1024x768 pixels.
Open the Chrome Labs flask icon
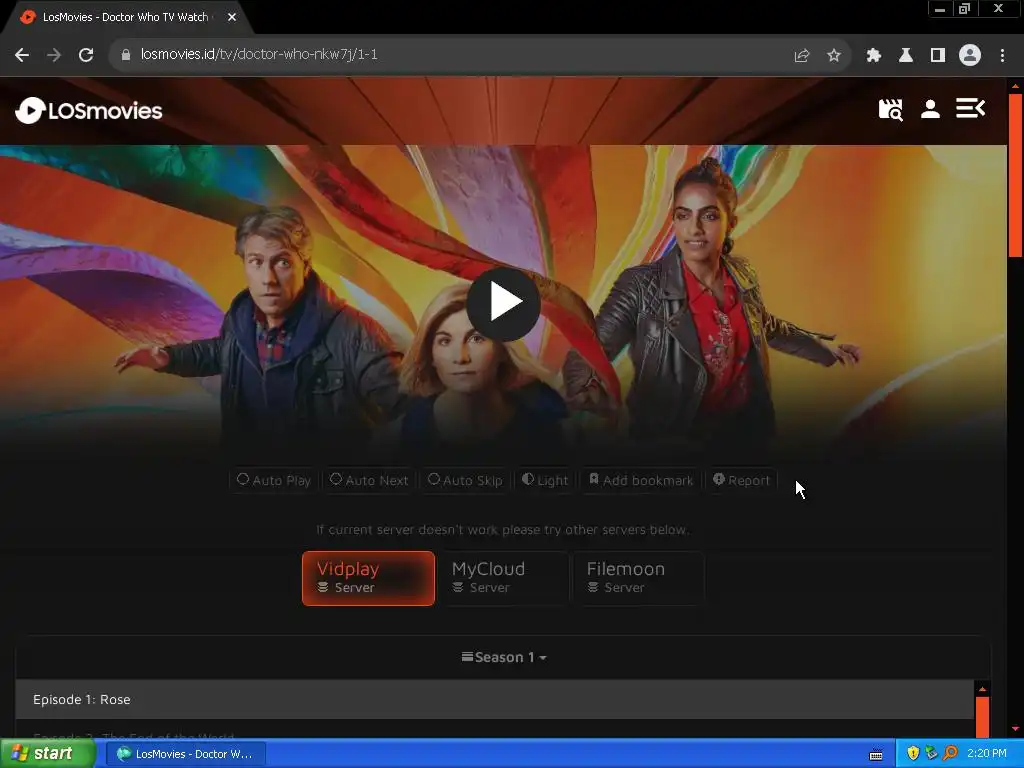(x=906, y=56)
